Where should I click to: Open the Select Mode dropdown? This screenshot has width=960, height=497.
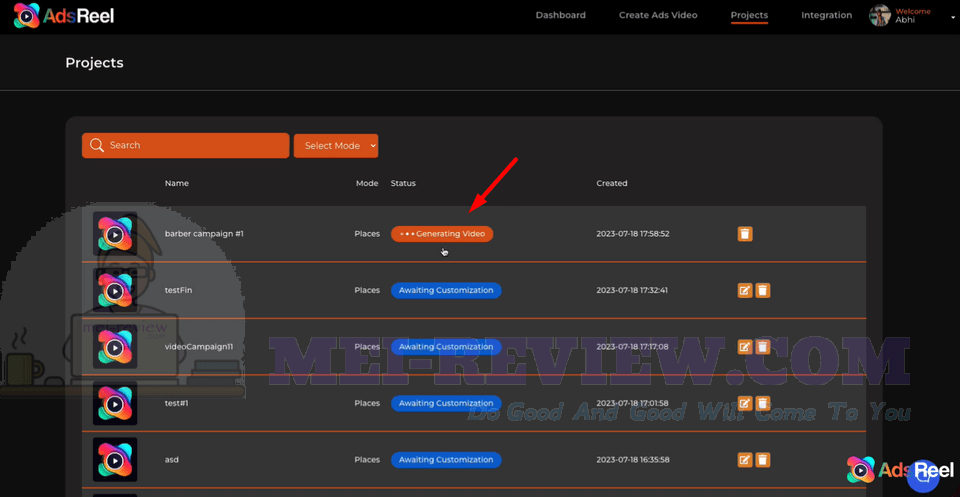pos(336,146)
